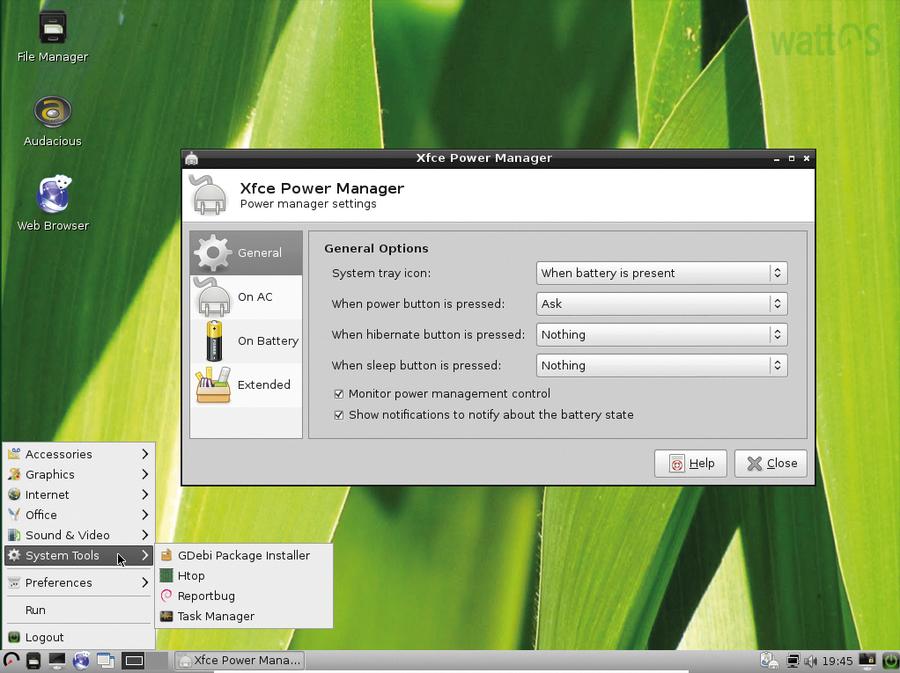Expand the Sound & Video menu category
900x673 pixels.
(x=79, y=535)
